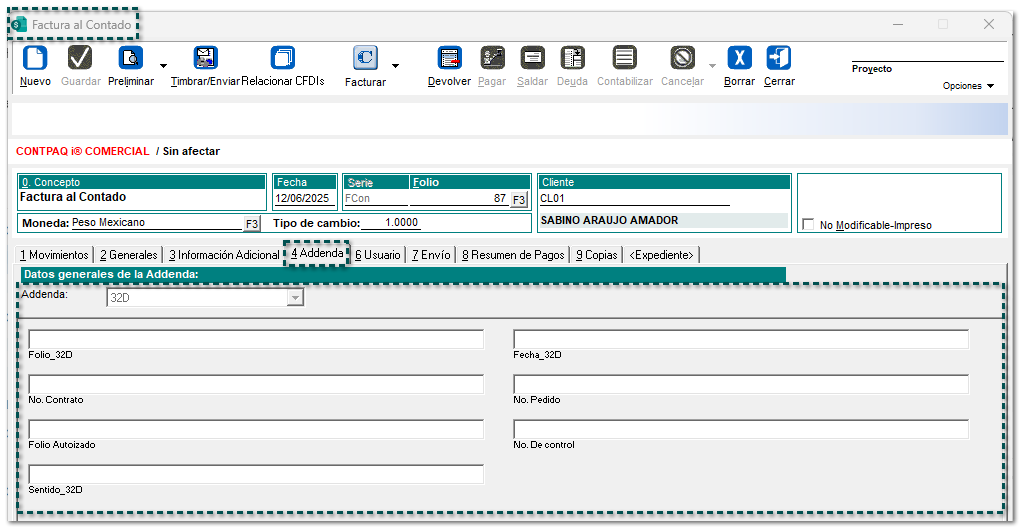
Task: Click the Cerrar door icon
Action: 779,58
